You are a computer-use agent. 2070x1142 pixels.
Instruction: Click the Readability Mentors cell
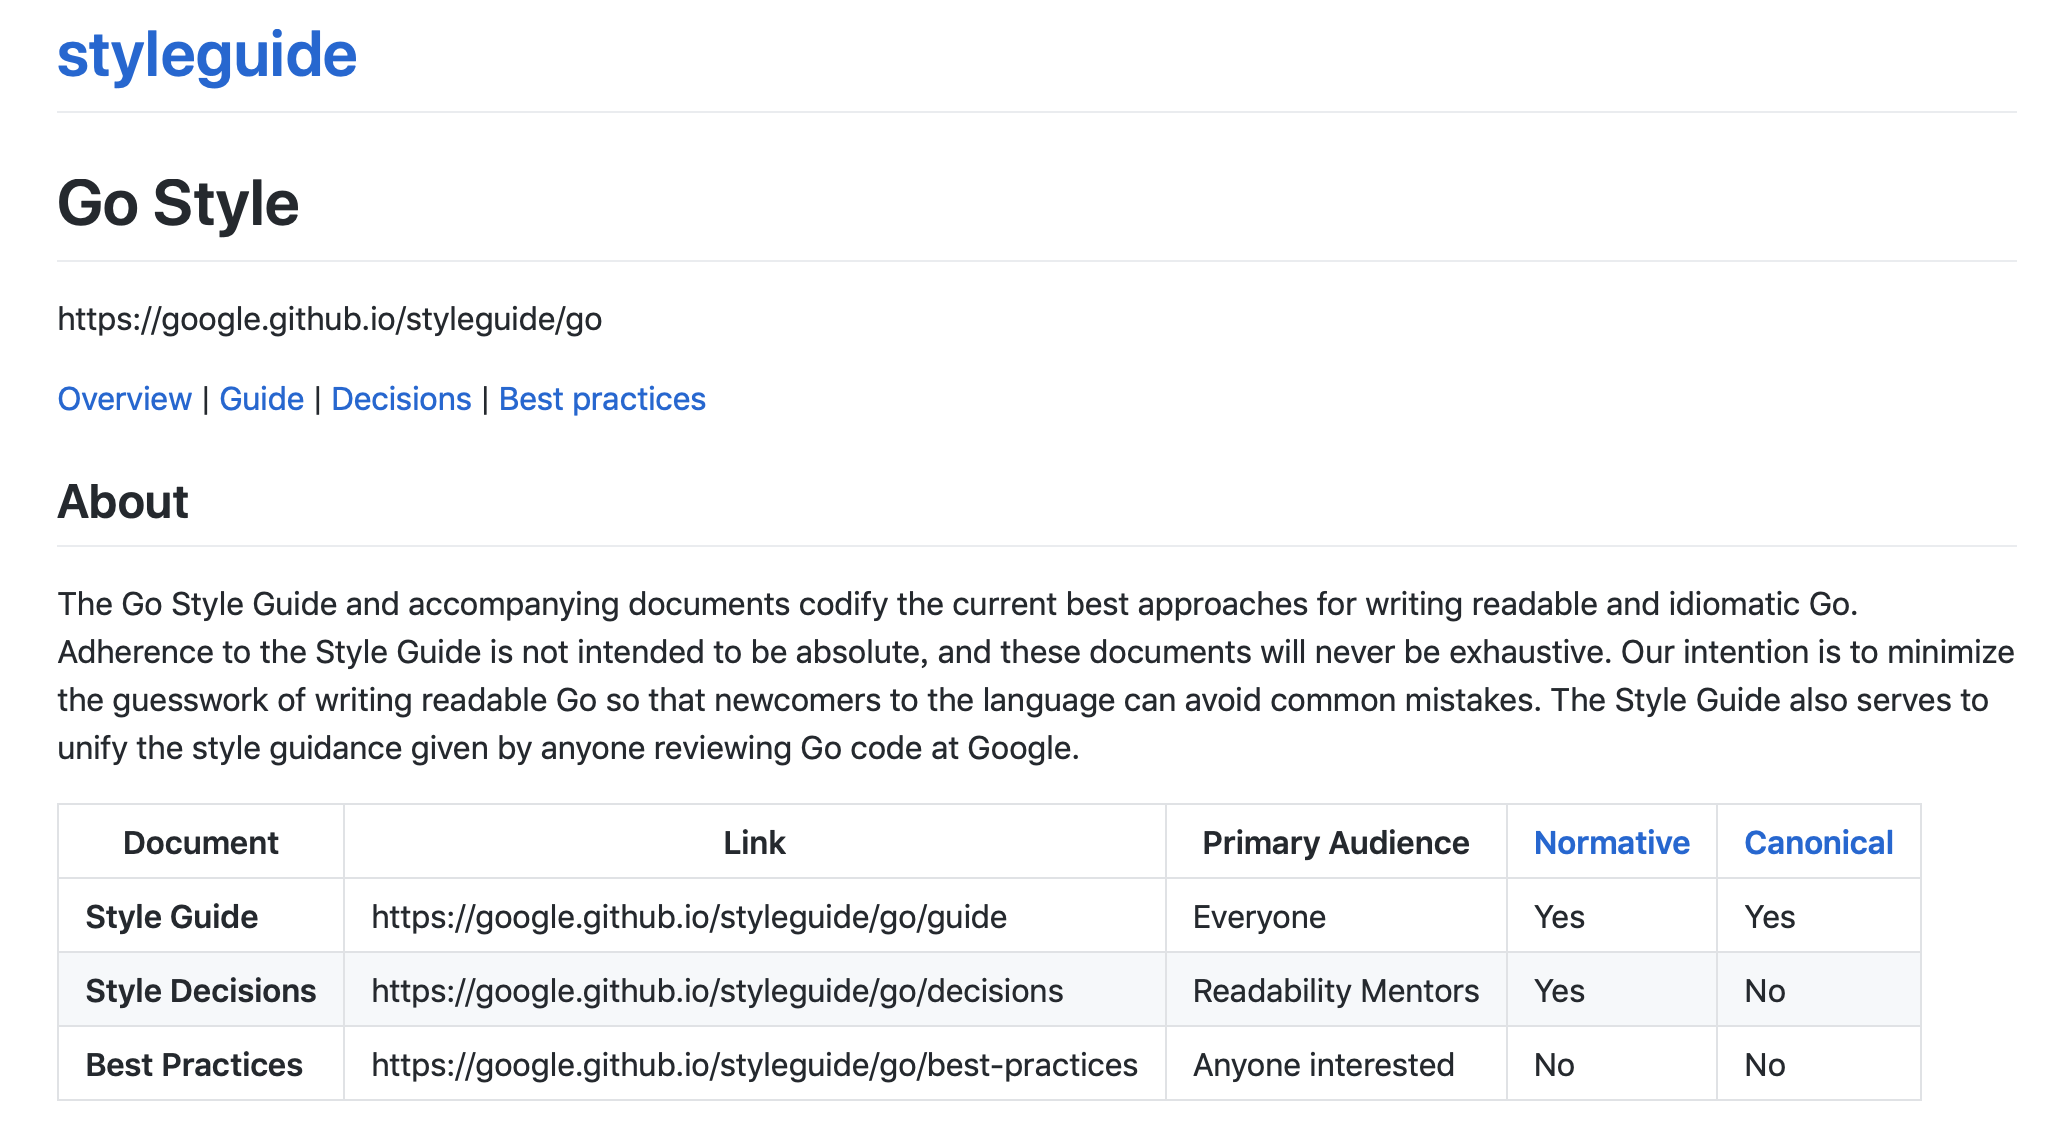[1336, 991]
